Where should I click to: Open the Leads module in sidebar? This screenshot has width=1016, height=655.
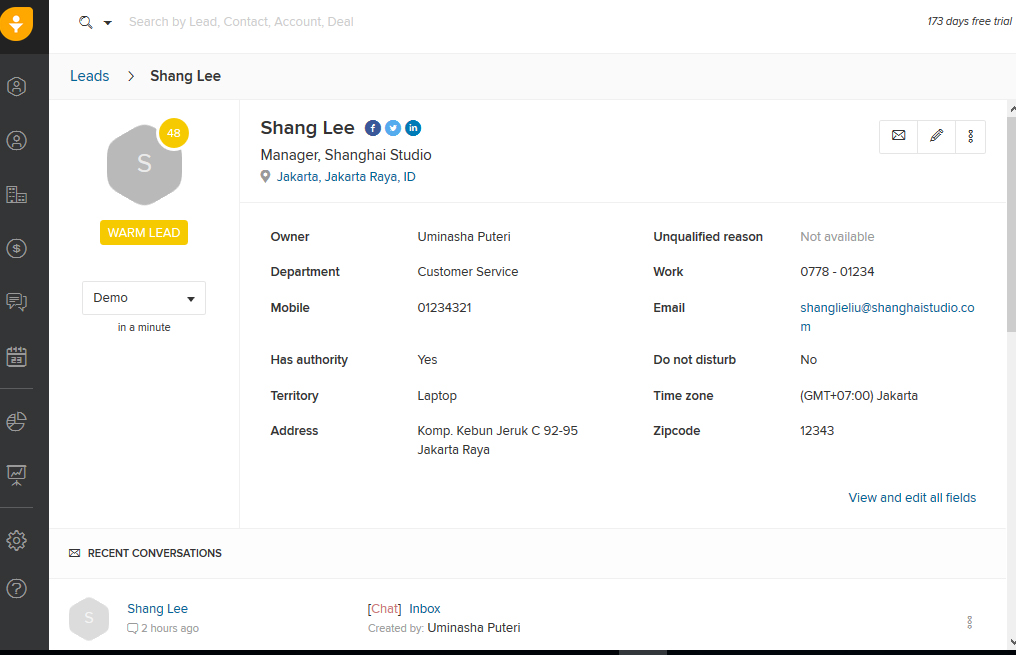pyautogui.click(x=16, y=87)
